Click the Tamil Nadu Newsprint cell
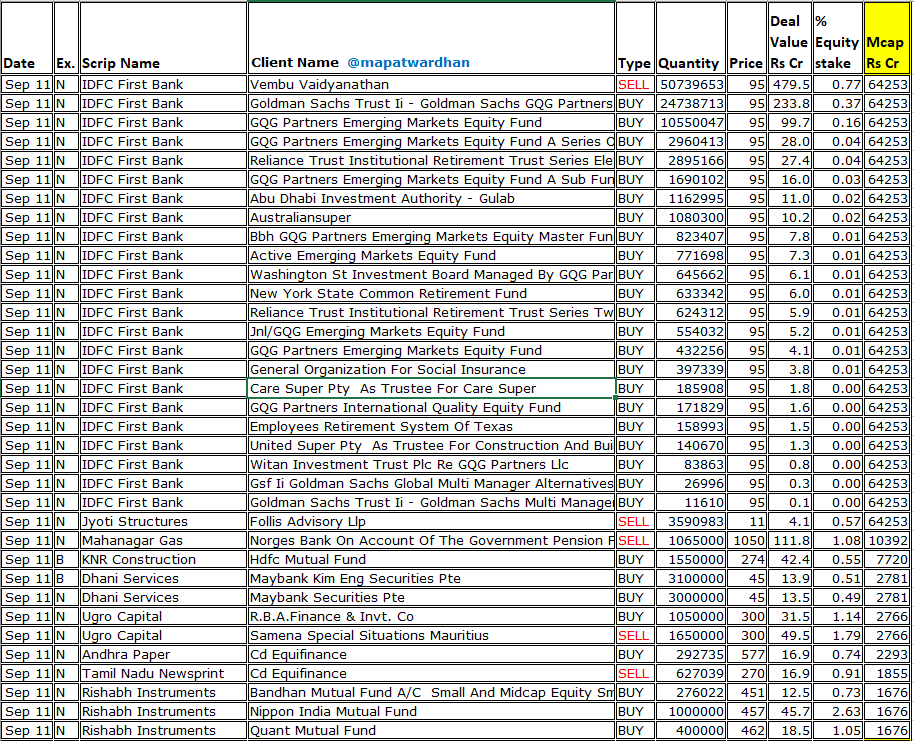 (x=163, y=674)
